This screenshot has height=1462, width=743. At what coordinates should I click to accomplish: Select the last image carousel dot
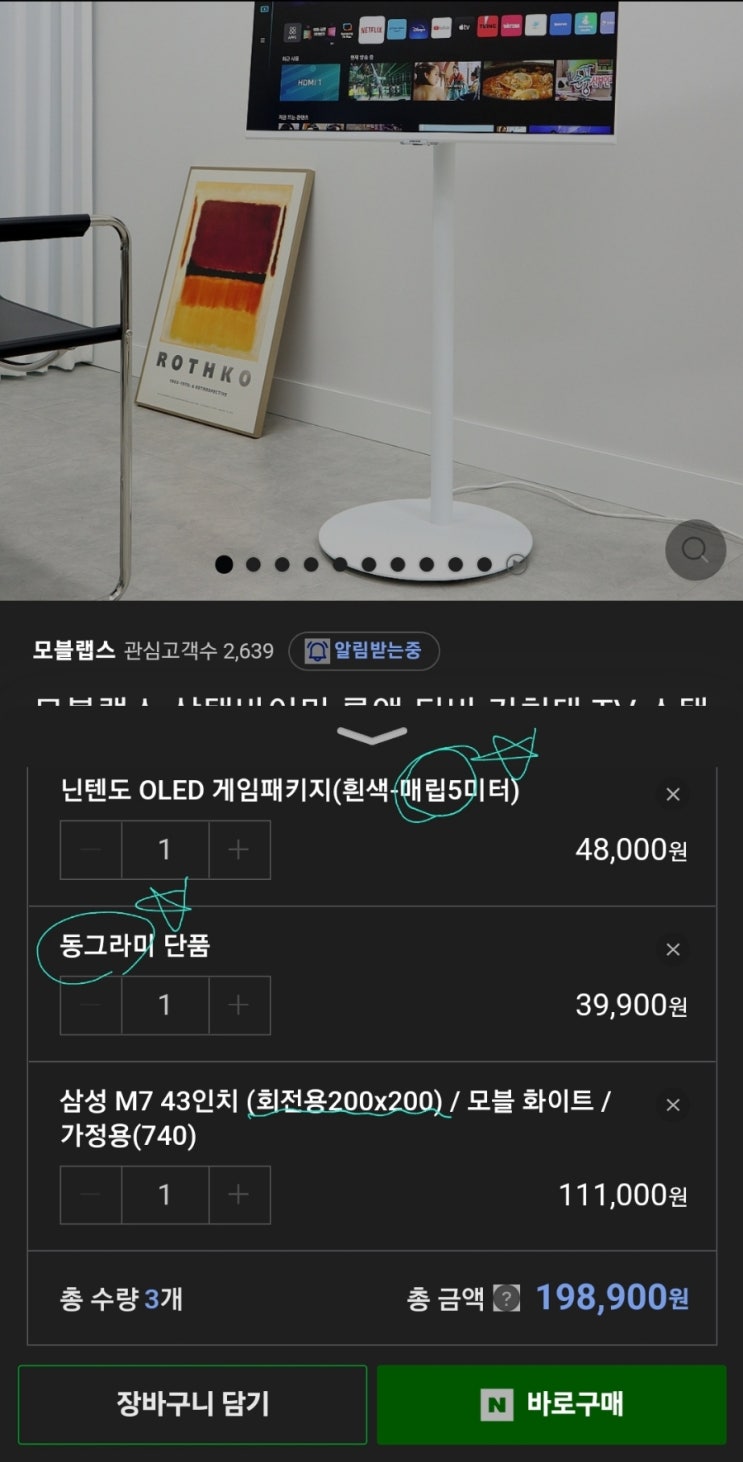click(516, 564)
